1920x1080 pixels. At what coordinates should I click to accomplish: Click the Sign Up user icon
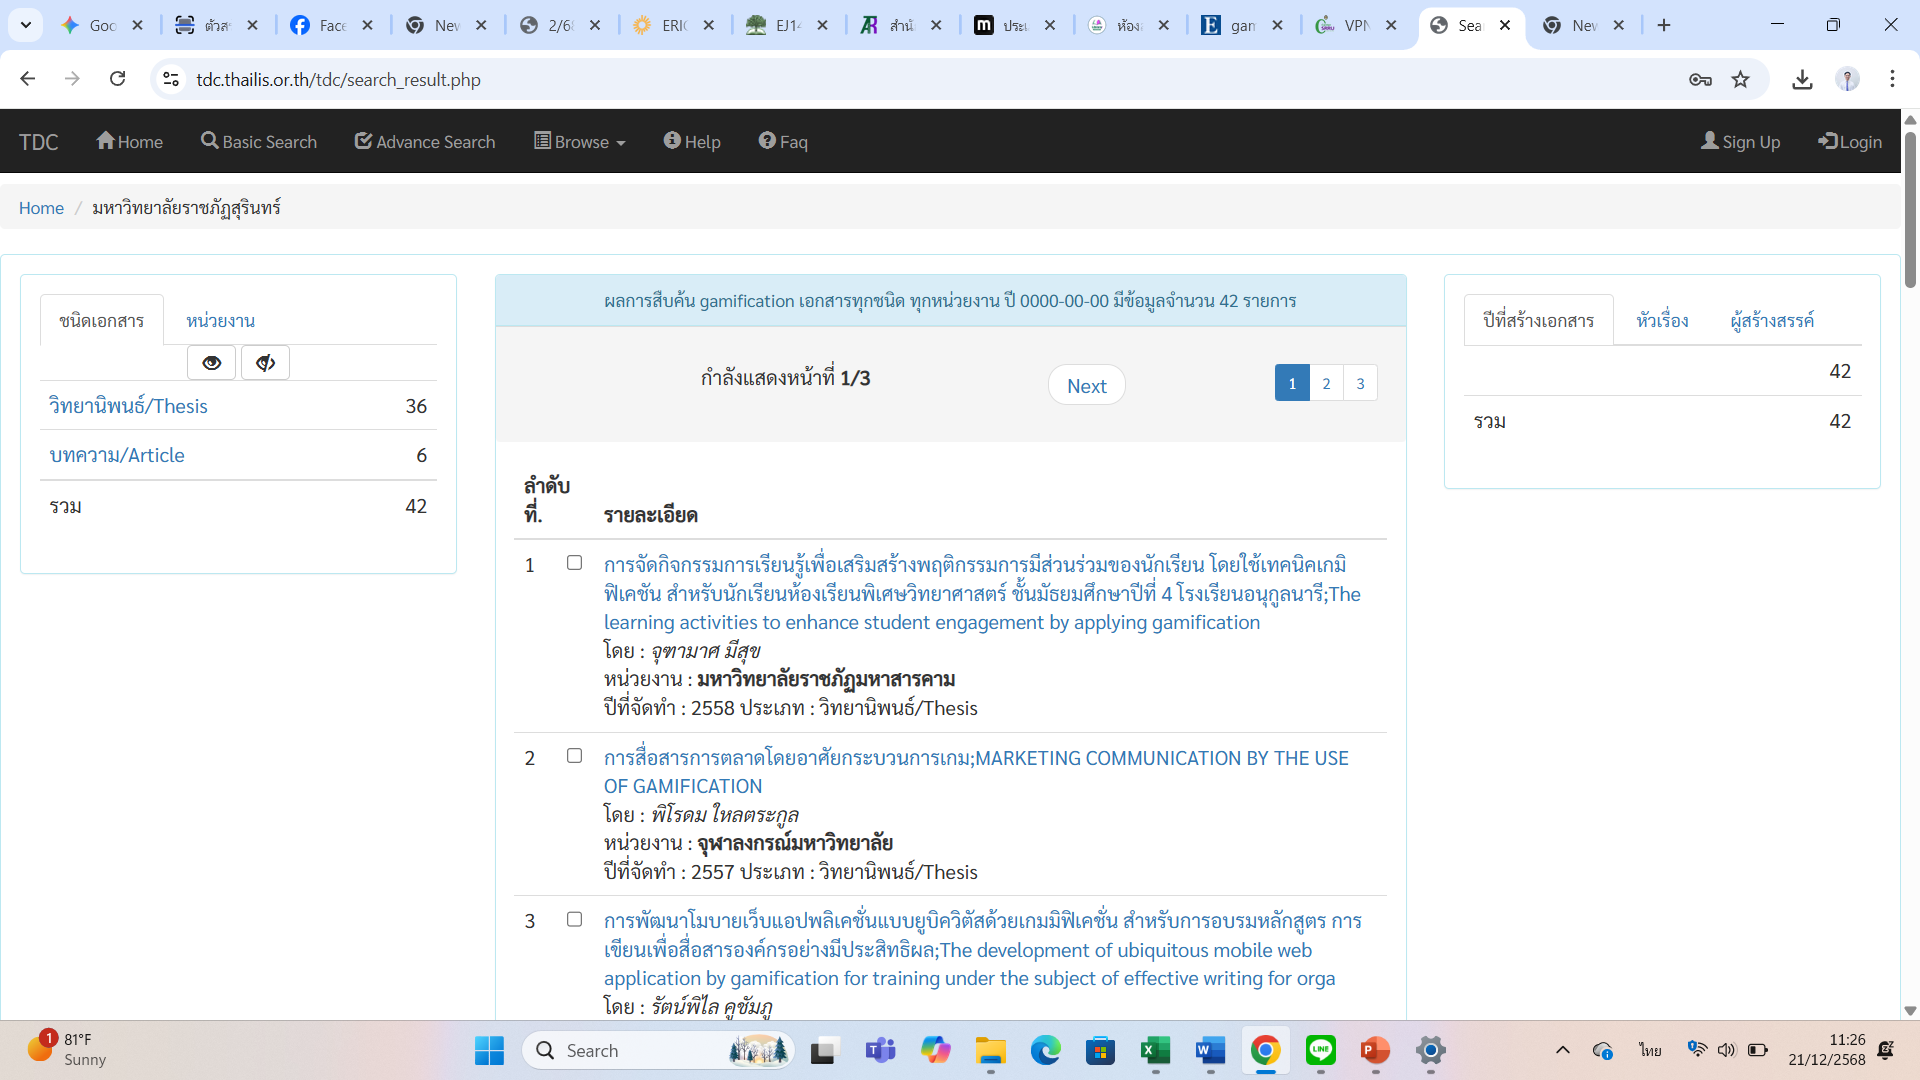click(1710, 141)
